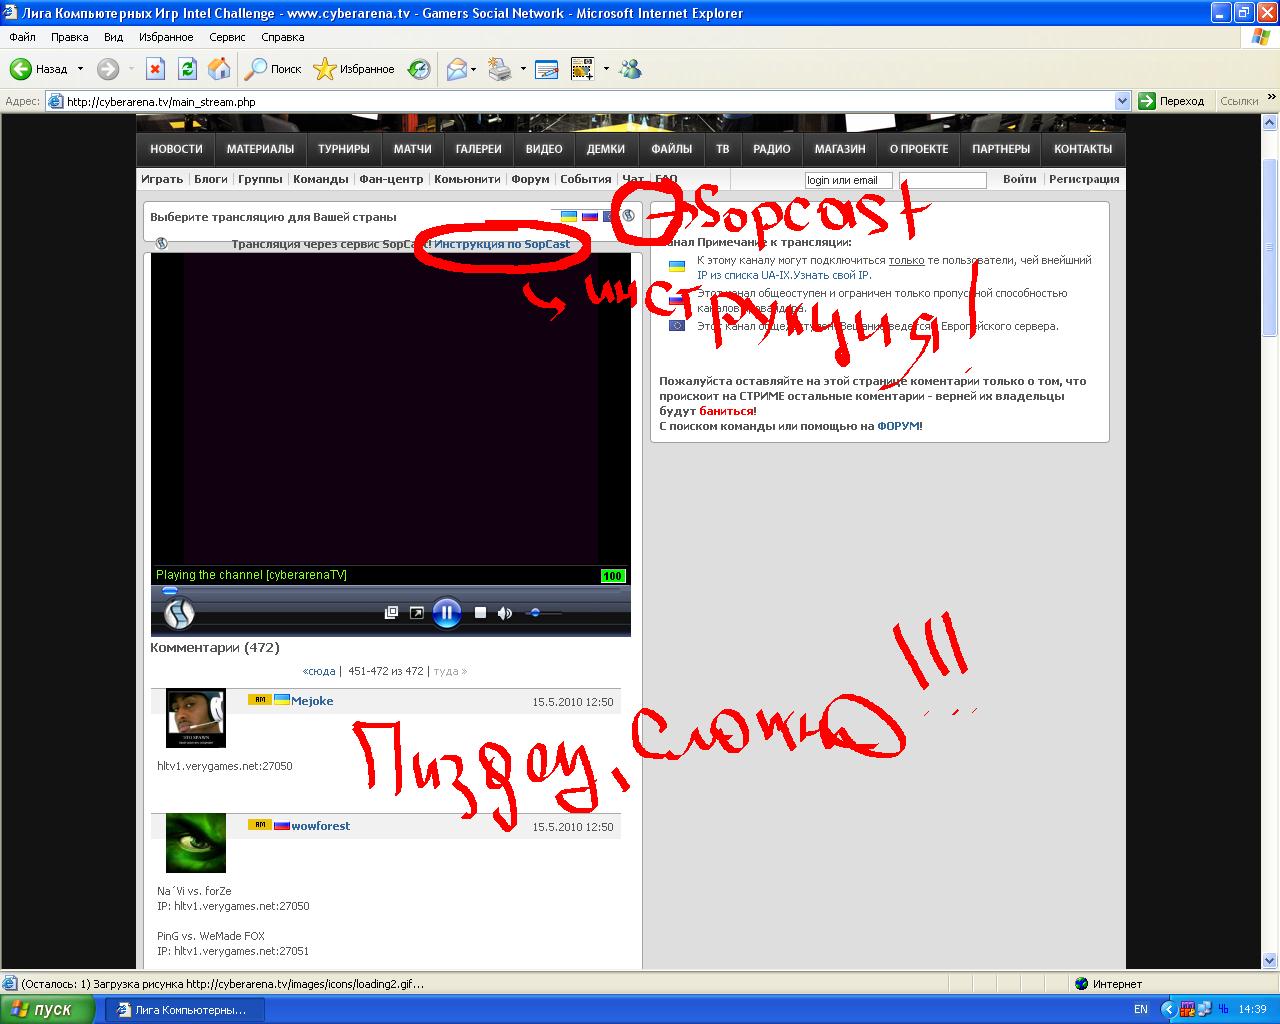This screenshot has width=1280, height=1024.
Task: Click the Играть link
Action: coord(162,179)
